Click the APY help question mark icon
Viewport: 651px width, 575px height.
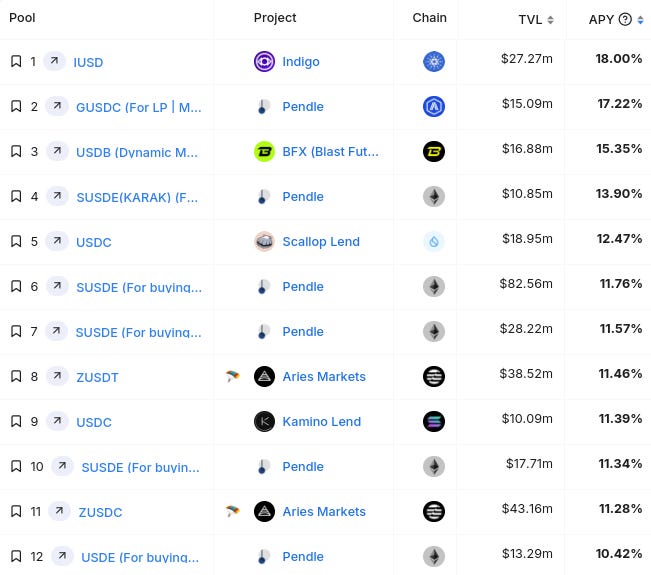click(625, 19)
